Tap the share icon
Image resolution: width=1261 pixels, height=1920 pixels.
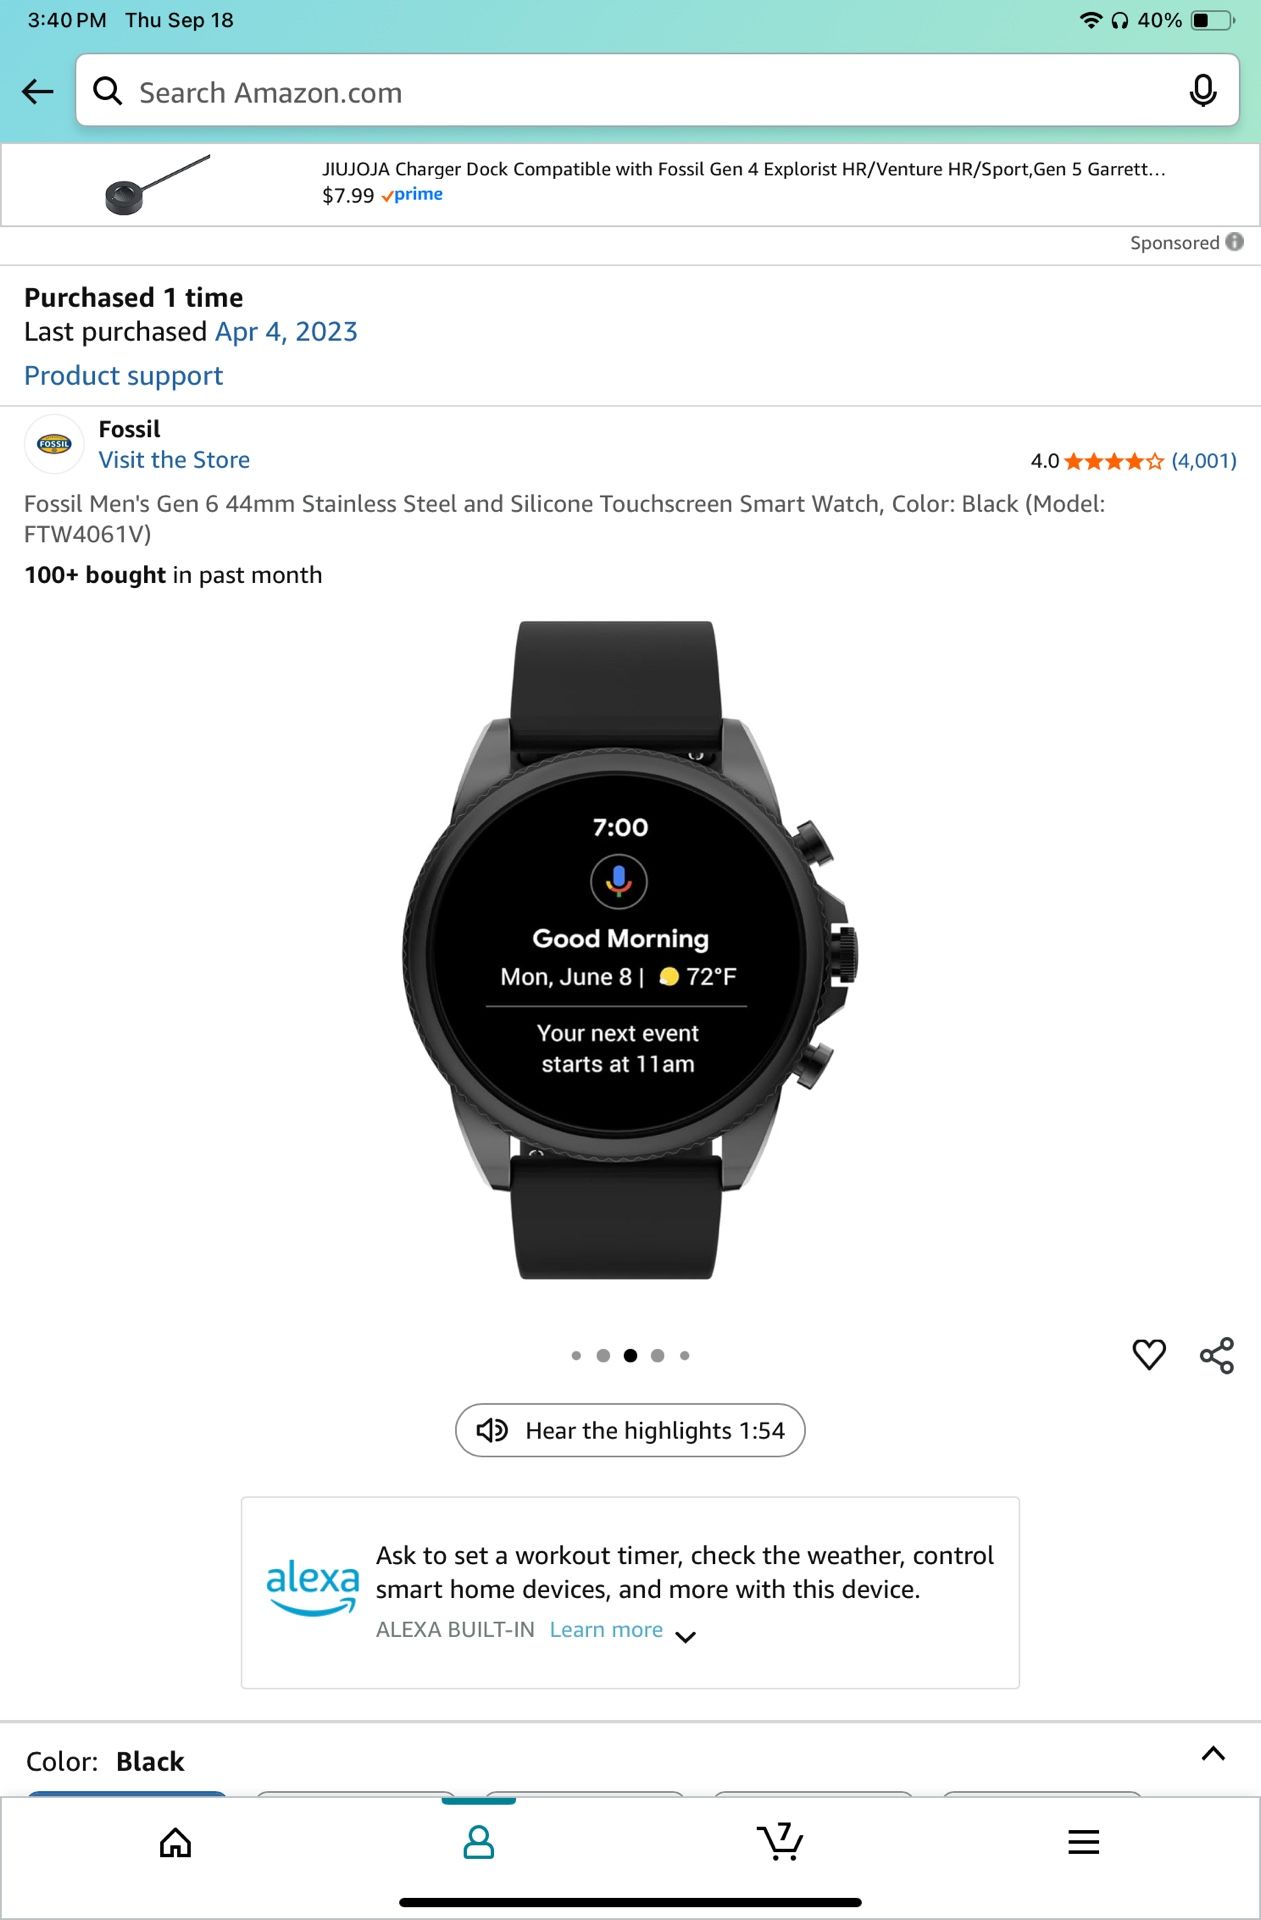[1217, 1355]
